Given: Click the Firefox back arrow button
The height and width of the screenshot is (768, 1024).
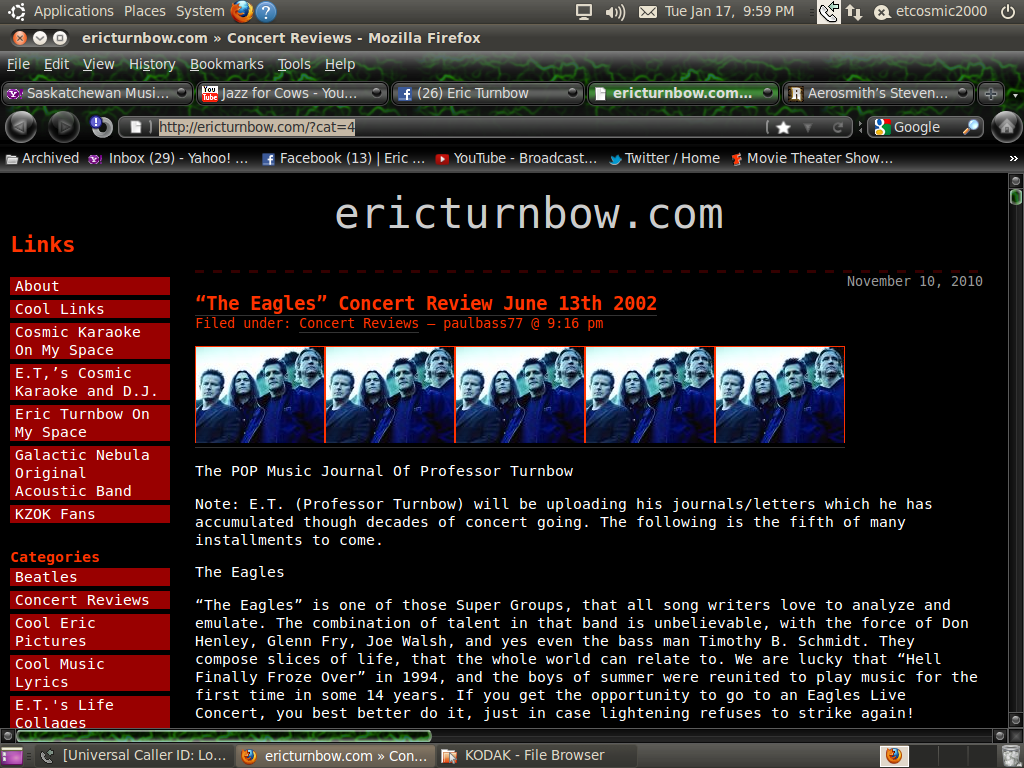Looking at the screenshot, I should [x=21, y=127].
